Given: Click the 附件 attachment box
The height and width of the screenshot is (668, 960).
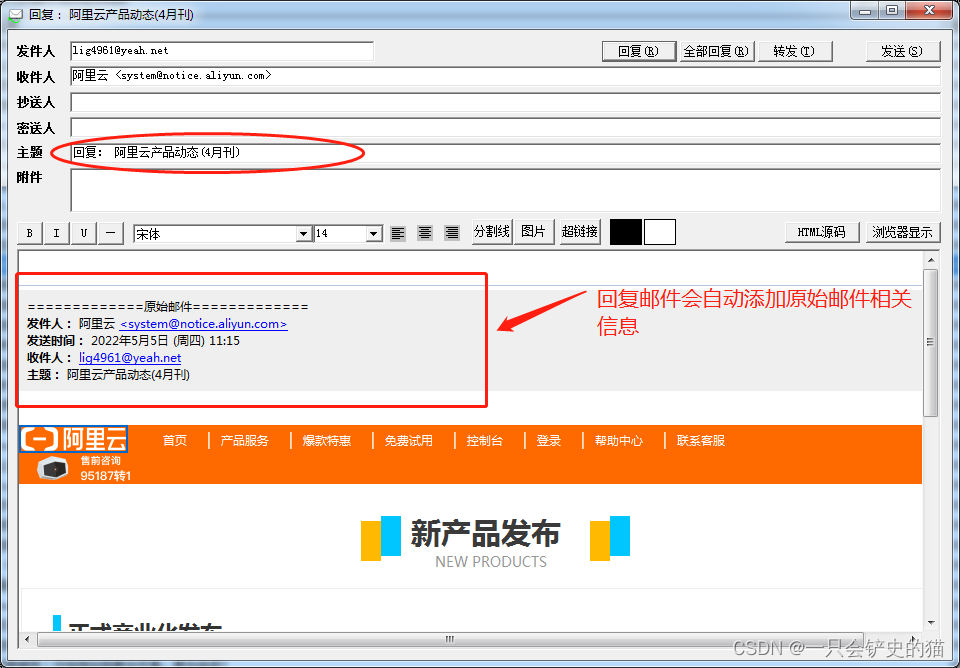Looking at the screenshot, I should click(505, 190).
